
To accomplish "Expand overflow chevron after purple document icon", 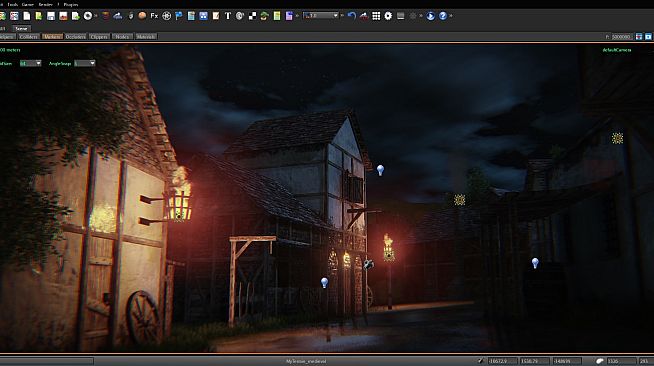I will click(297, 16).
